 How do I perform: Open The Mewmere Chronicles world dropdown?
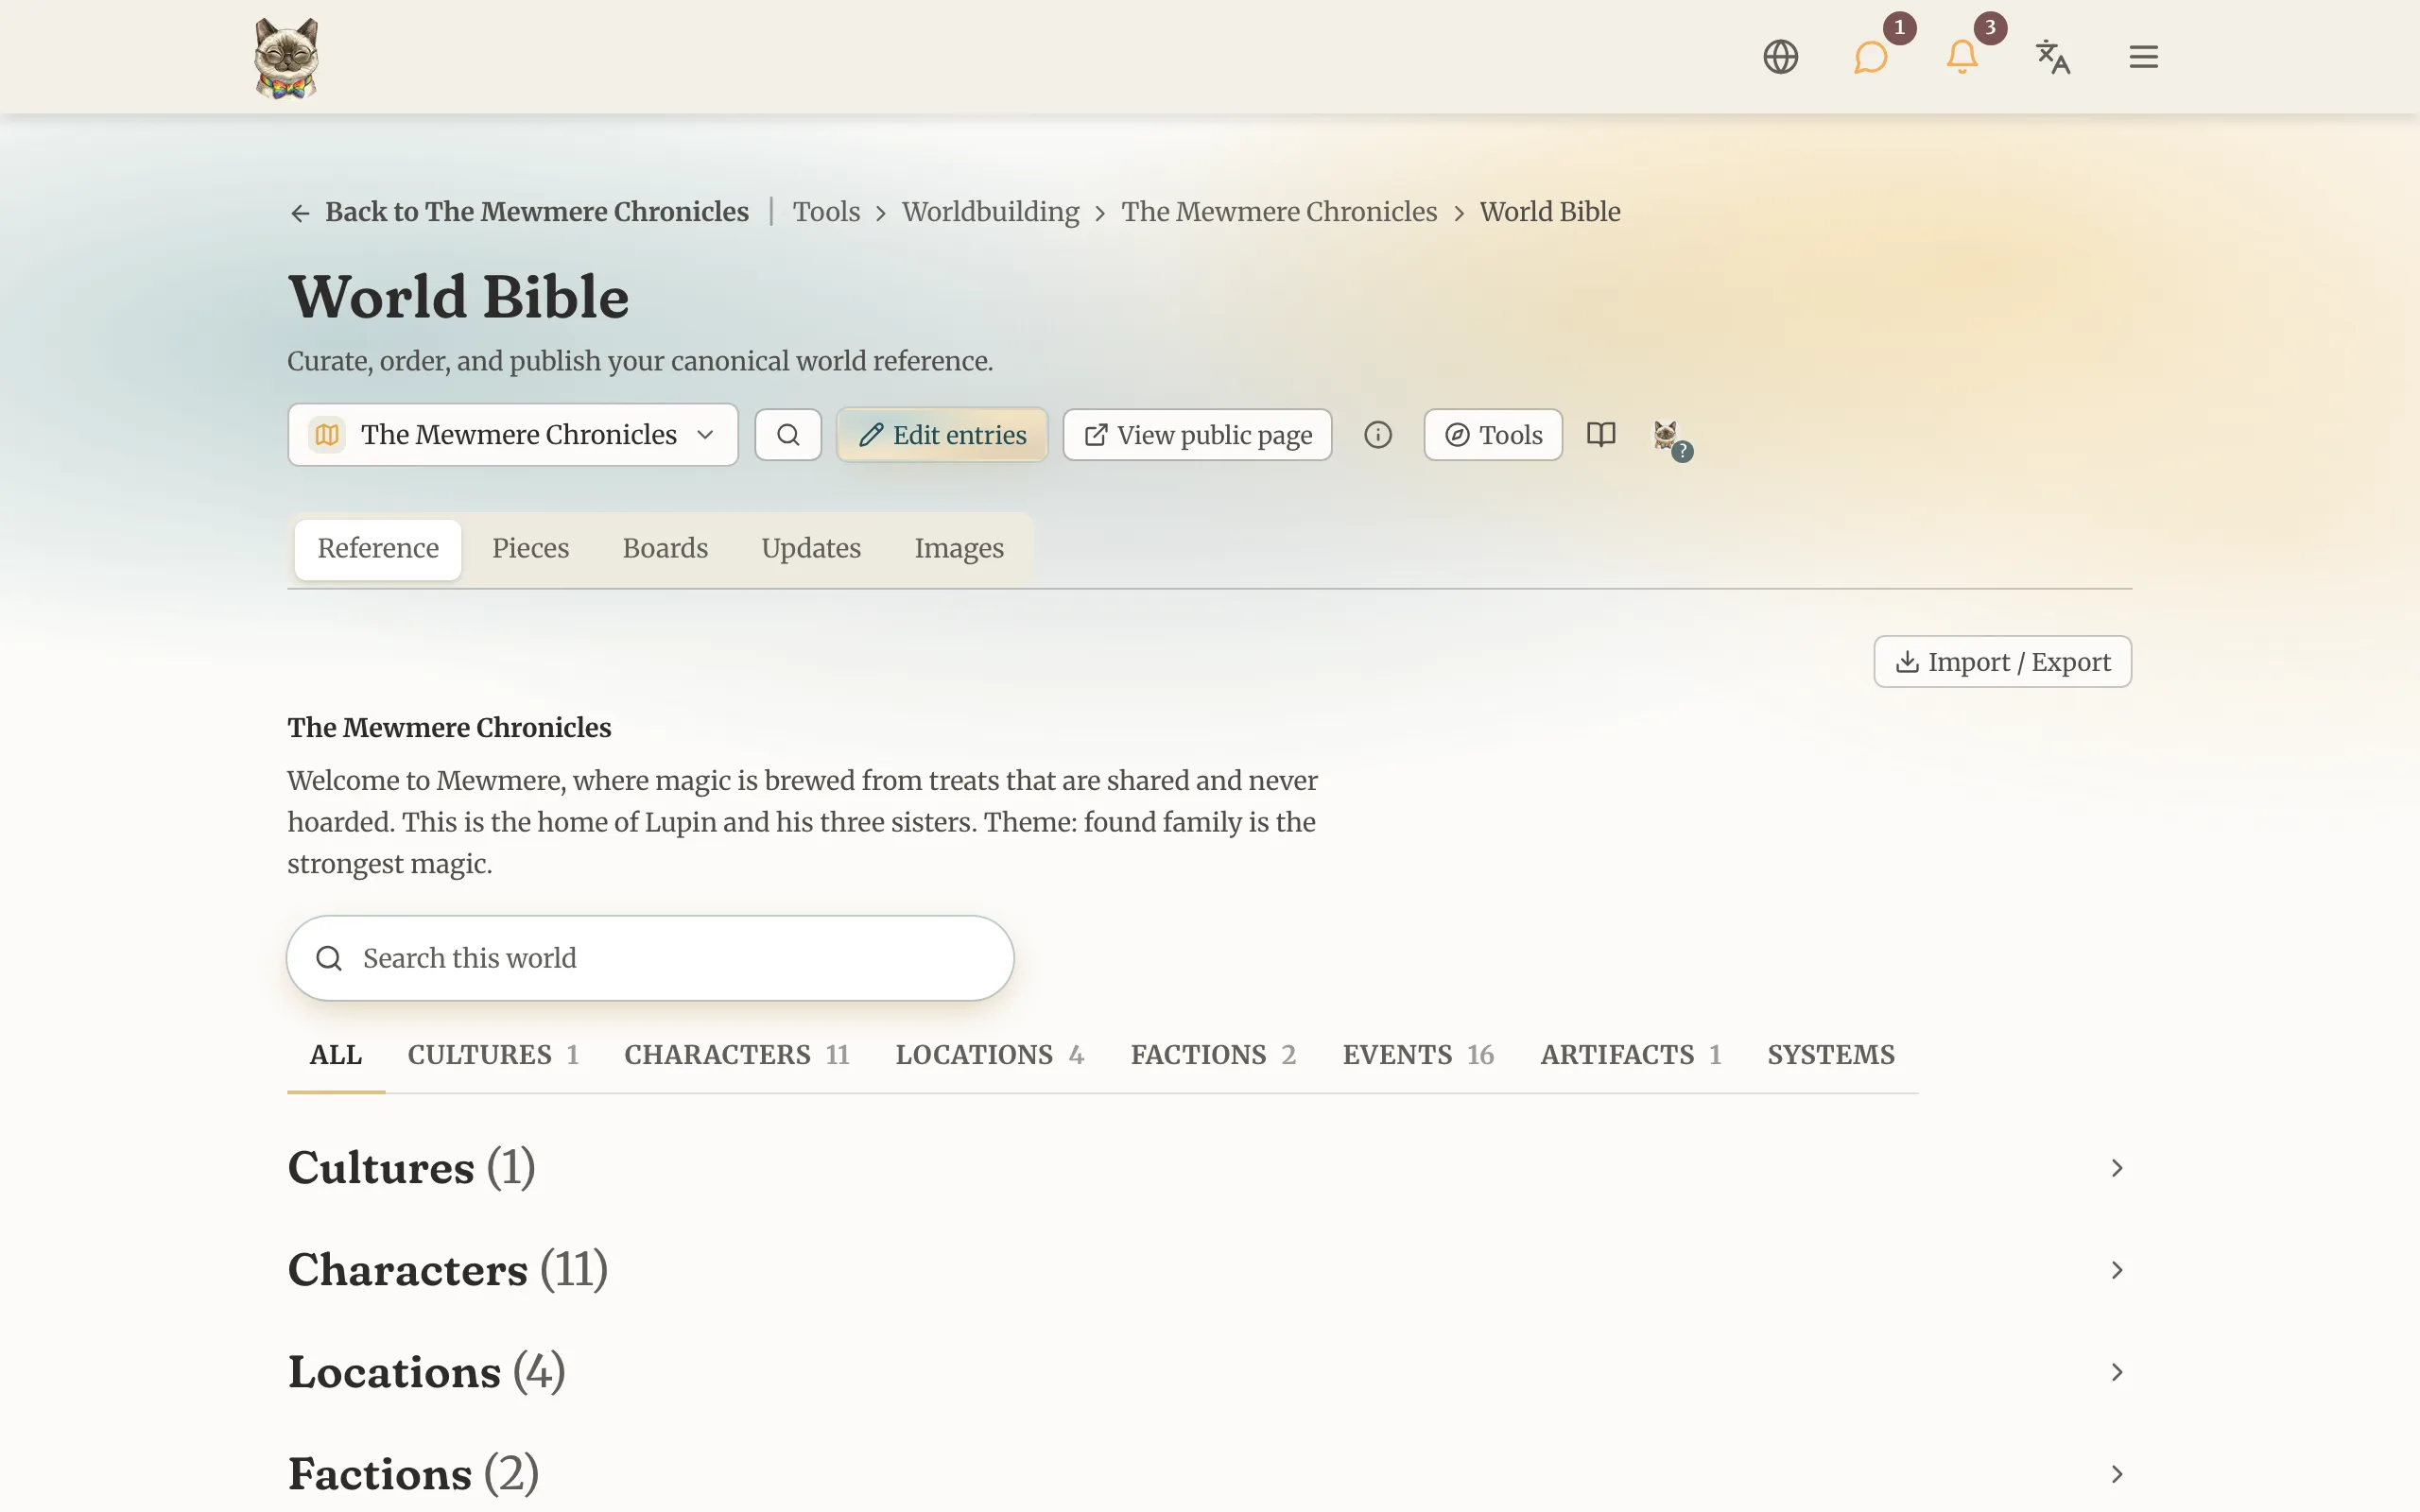(x=513, y=435)
